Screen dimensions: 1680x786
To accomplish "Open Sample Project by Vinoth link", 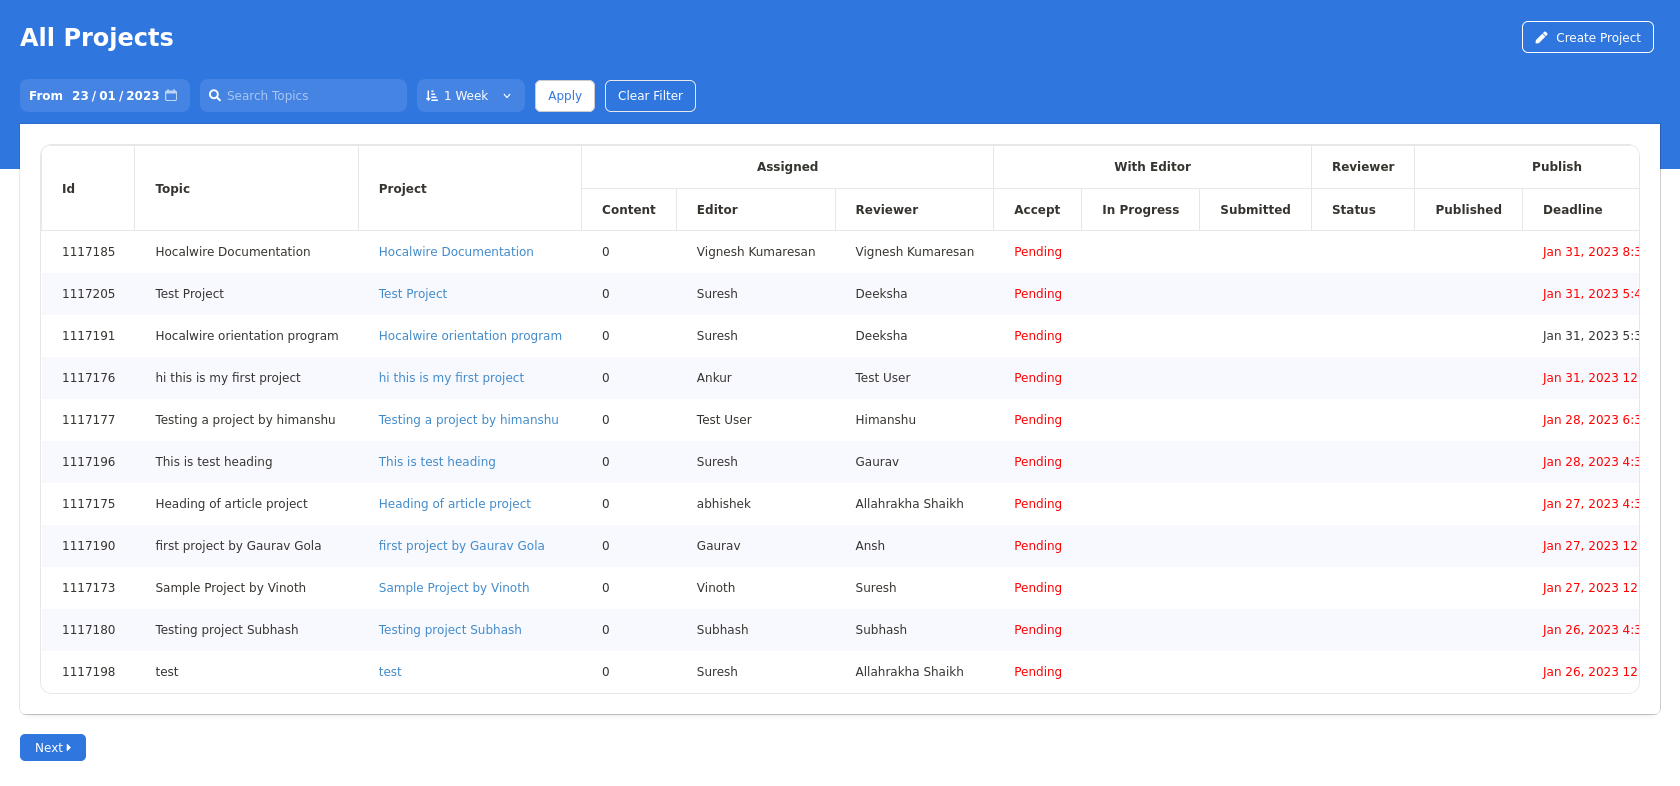I will tap(454, 588).
